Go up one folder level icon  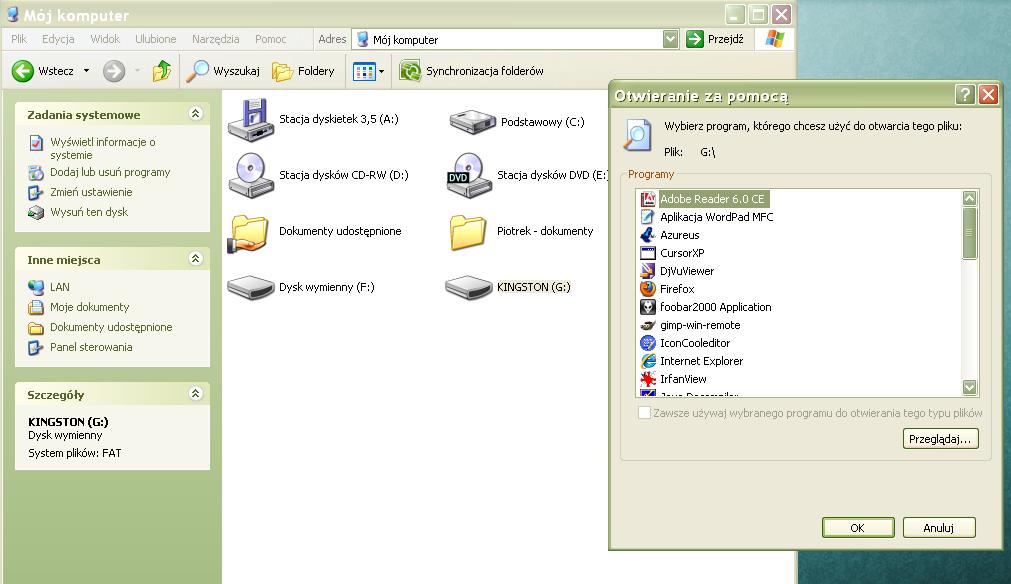162,71
